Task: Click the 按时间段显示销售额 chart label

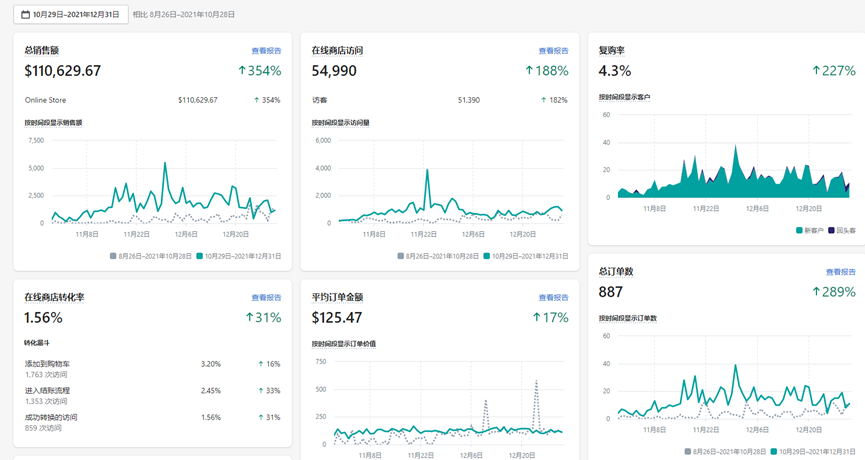Action: pyautogui.click(x=53, y=122)
